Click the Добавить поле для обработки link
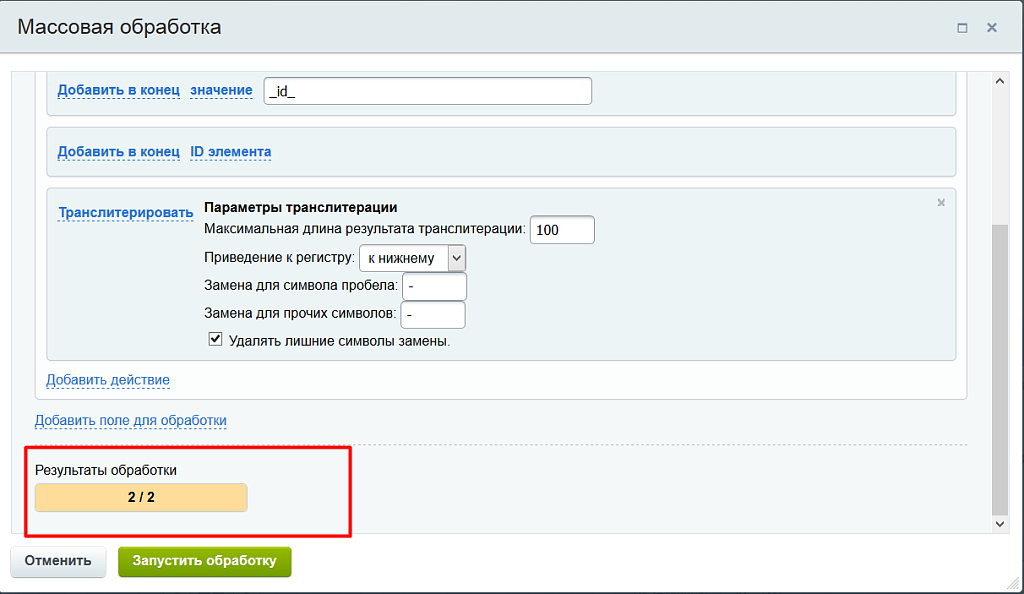The height and width of the screenshot is (594, 1024). (130, 420)
